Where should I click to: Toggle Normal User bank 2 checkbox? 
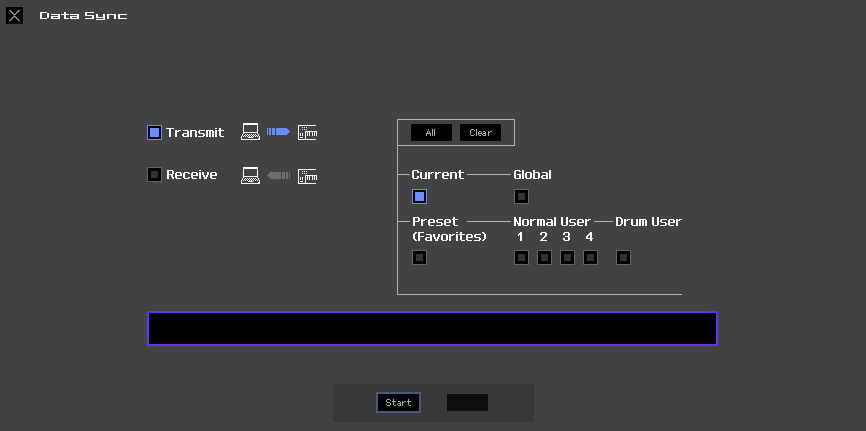(x=544, y=258)
